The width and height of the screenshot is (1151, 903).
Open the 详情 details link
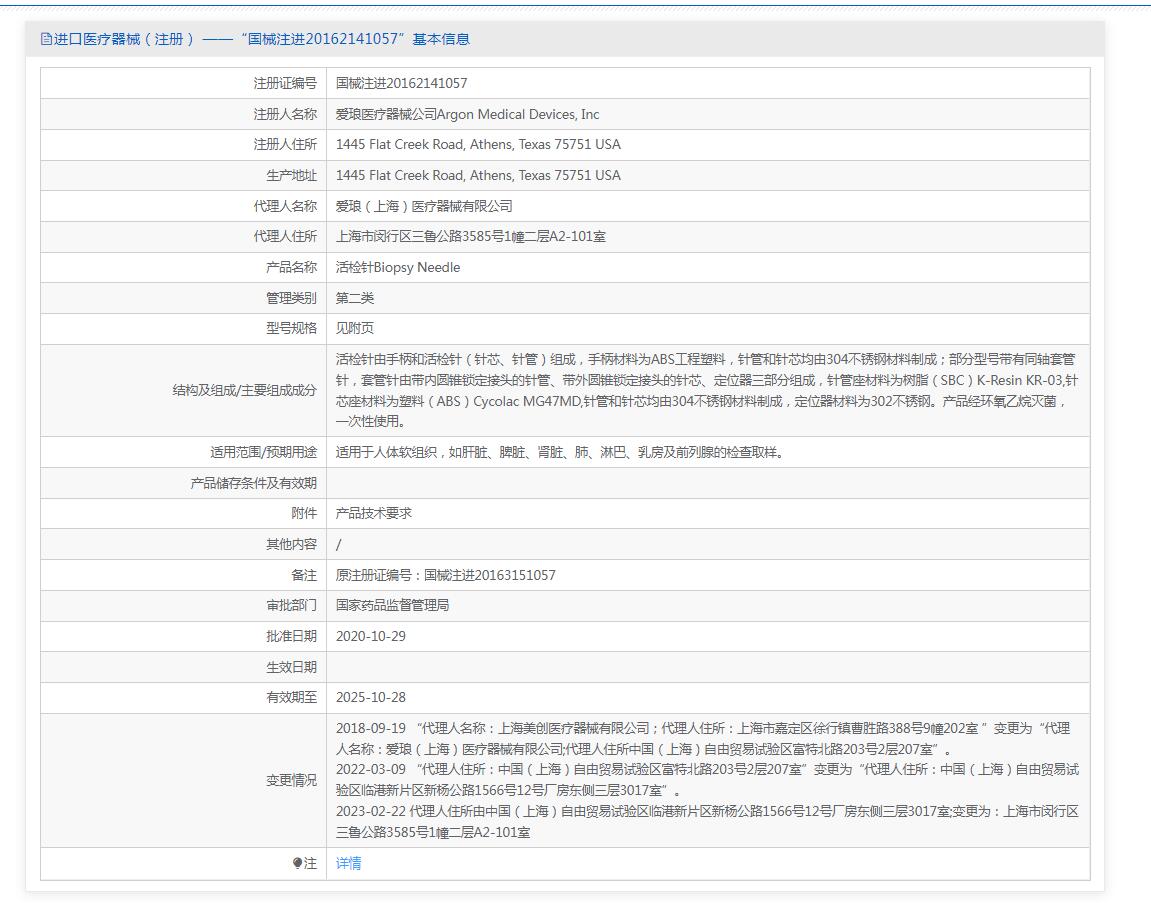pos(348,863)
